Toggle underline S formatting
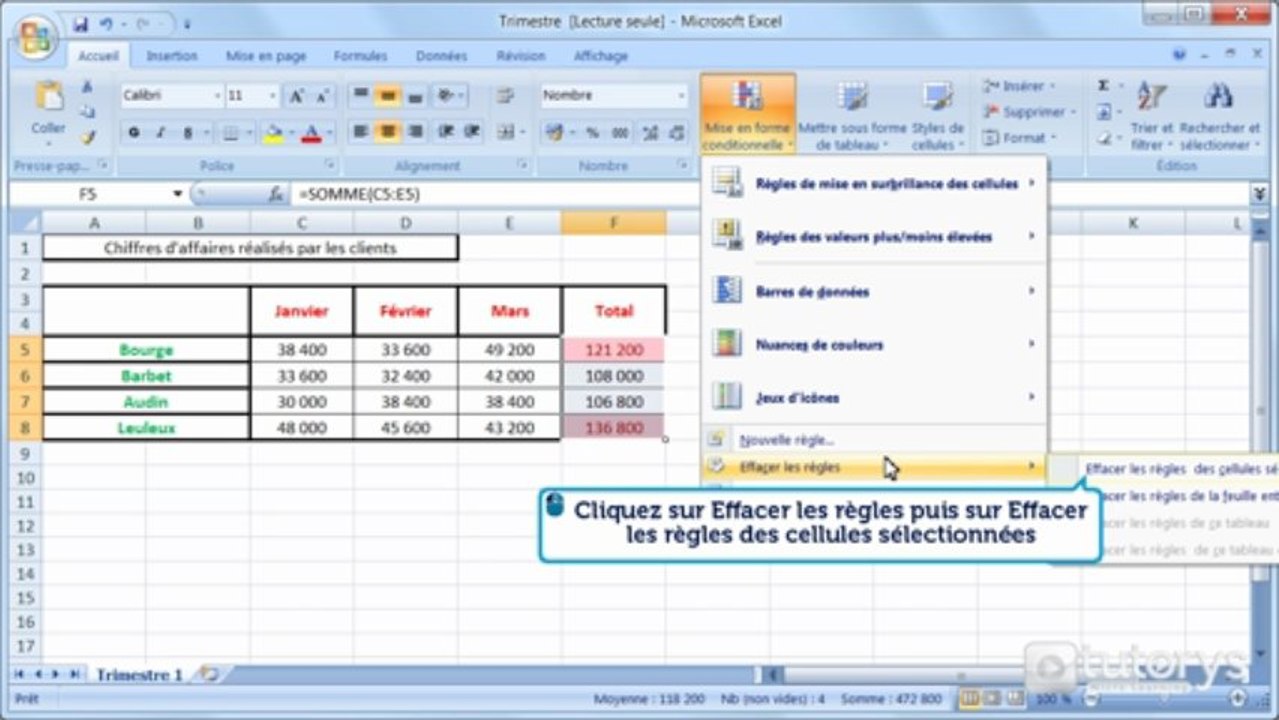The width and height of the screenshot is (1279, 720). click(x=186, y=132)
